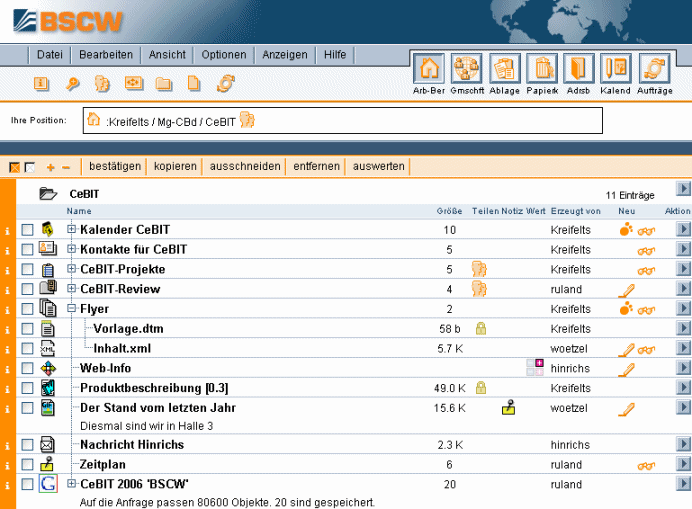Open the Ablage clipboard icon

point(505,69)
